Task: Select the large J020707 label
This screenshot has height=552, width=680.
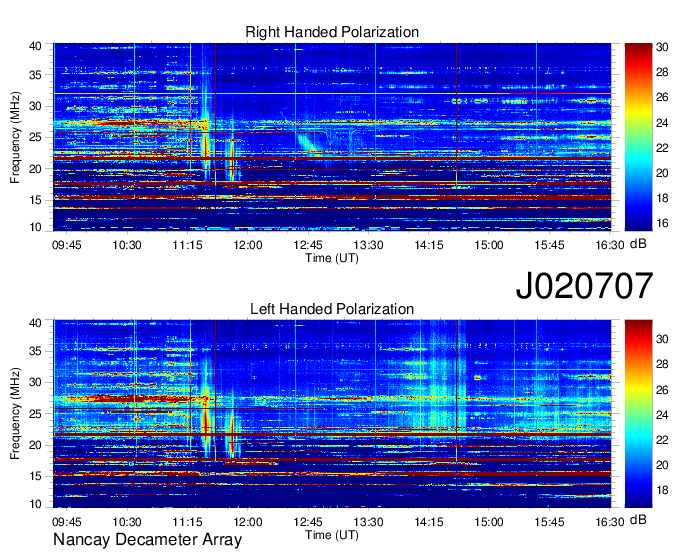Action: click(x=584, y=286)
